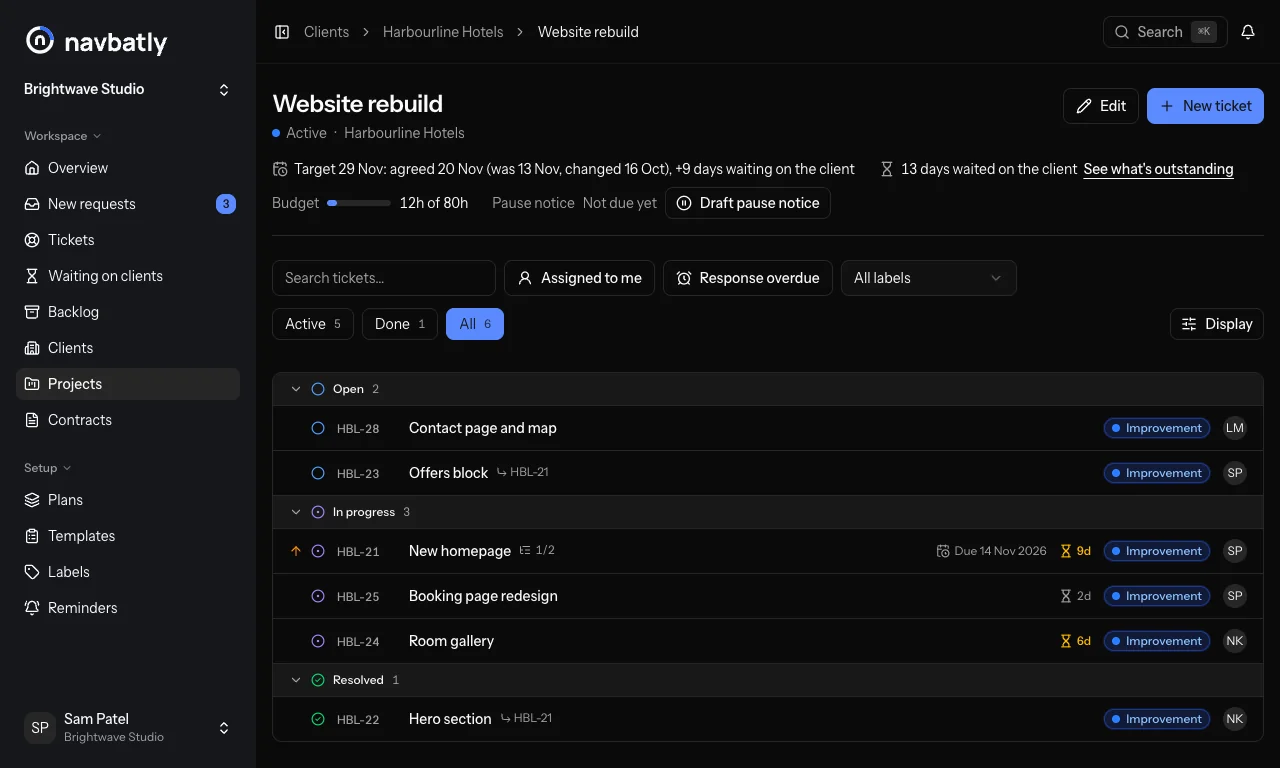The height and width of the screenshot is (768, 1280).
Task: Click the budget progress bar
Action: click(359, 203)
